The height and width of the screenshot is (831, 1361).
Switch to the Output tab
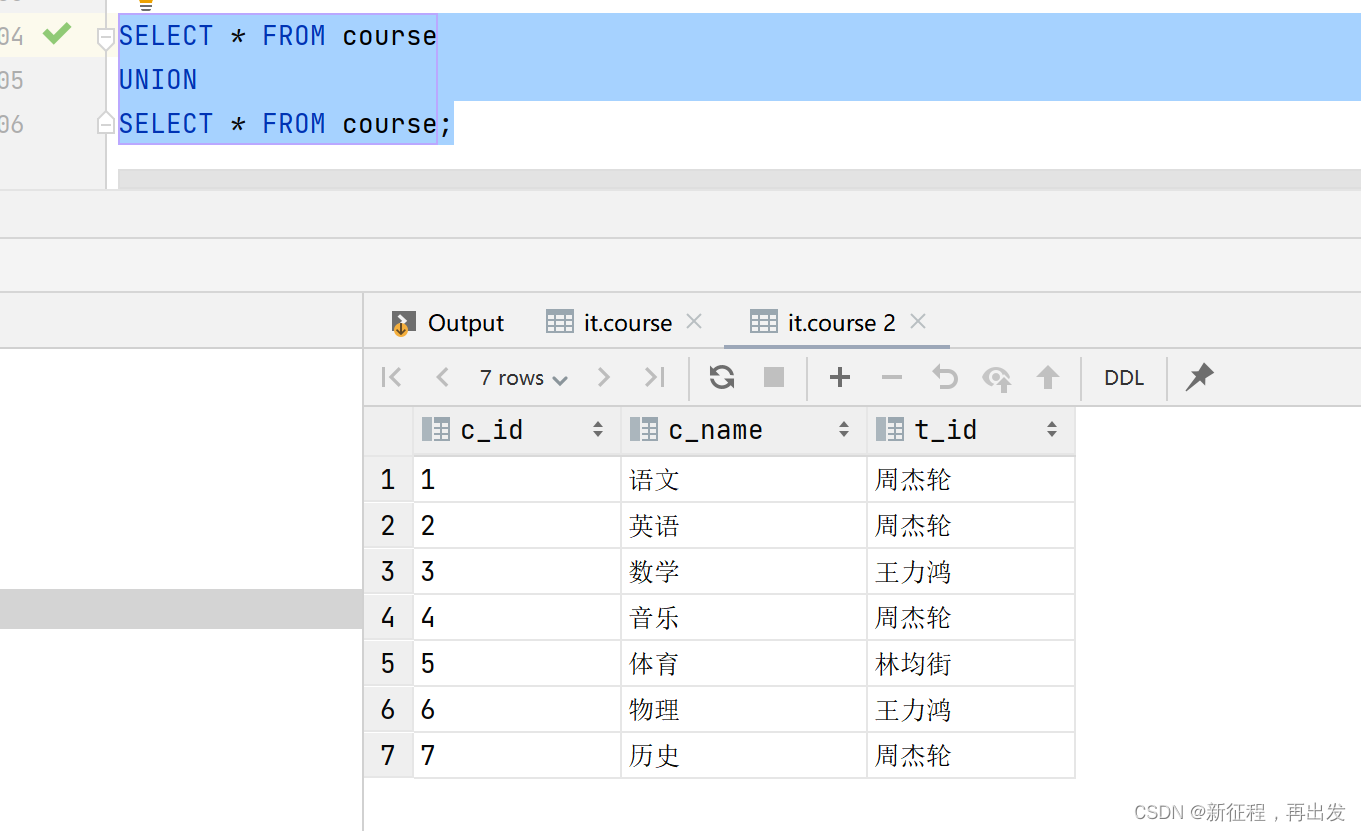coord(447,323)
